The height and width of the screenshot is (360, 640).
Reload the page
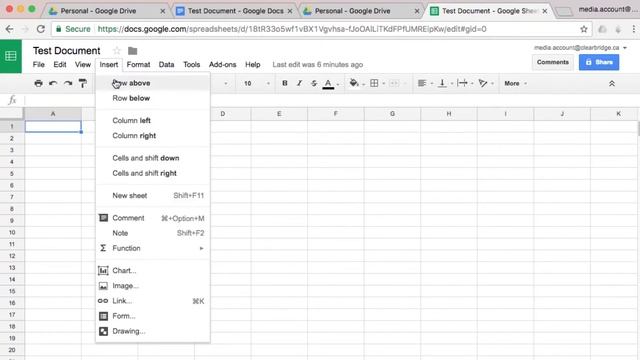(x=40, y=29)
